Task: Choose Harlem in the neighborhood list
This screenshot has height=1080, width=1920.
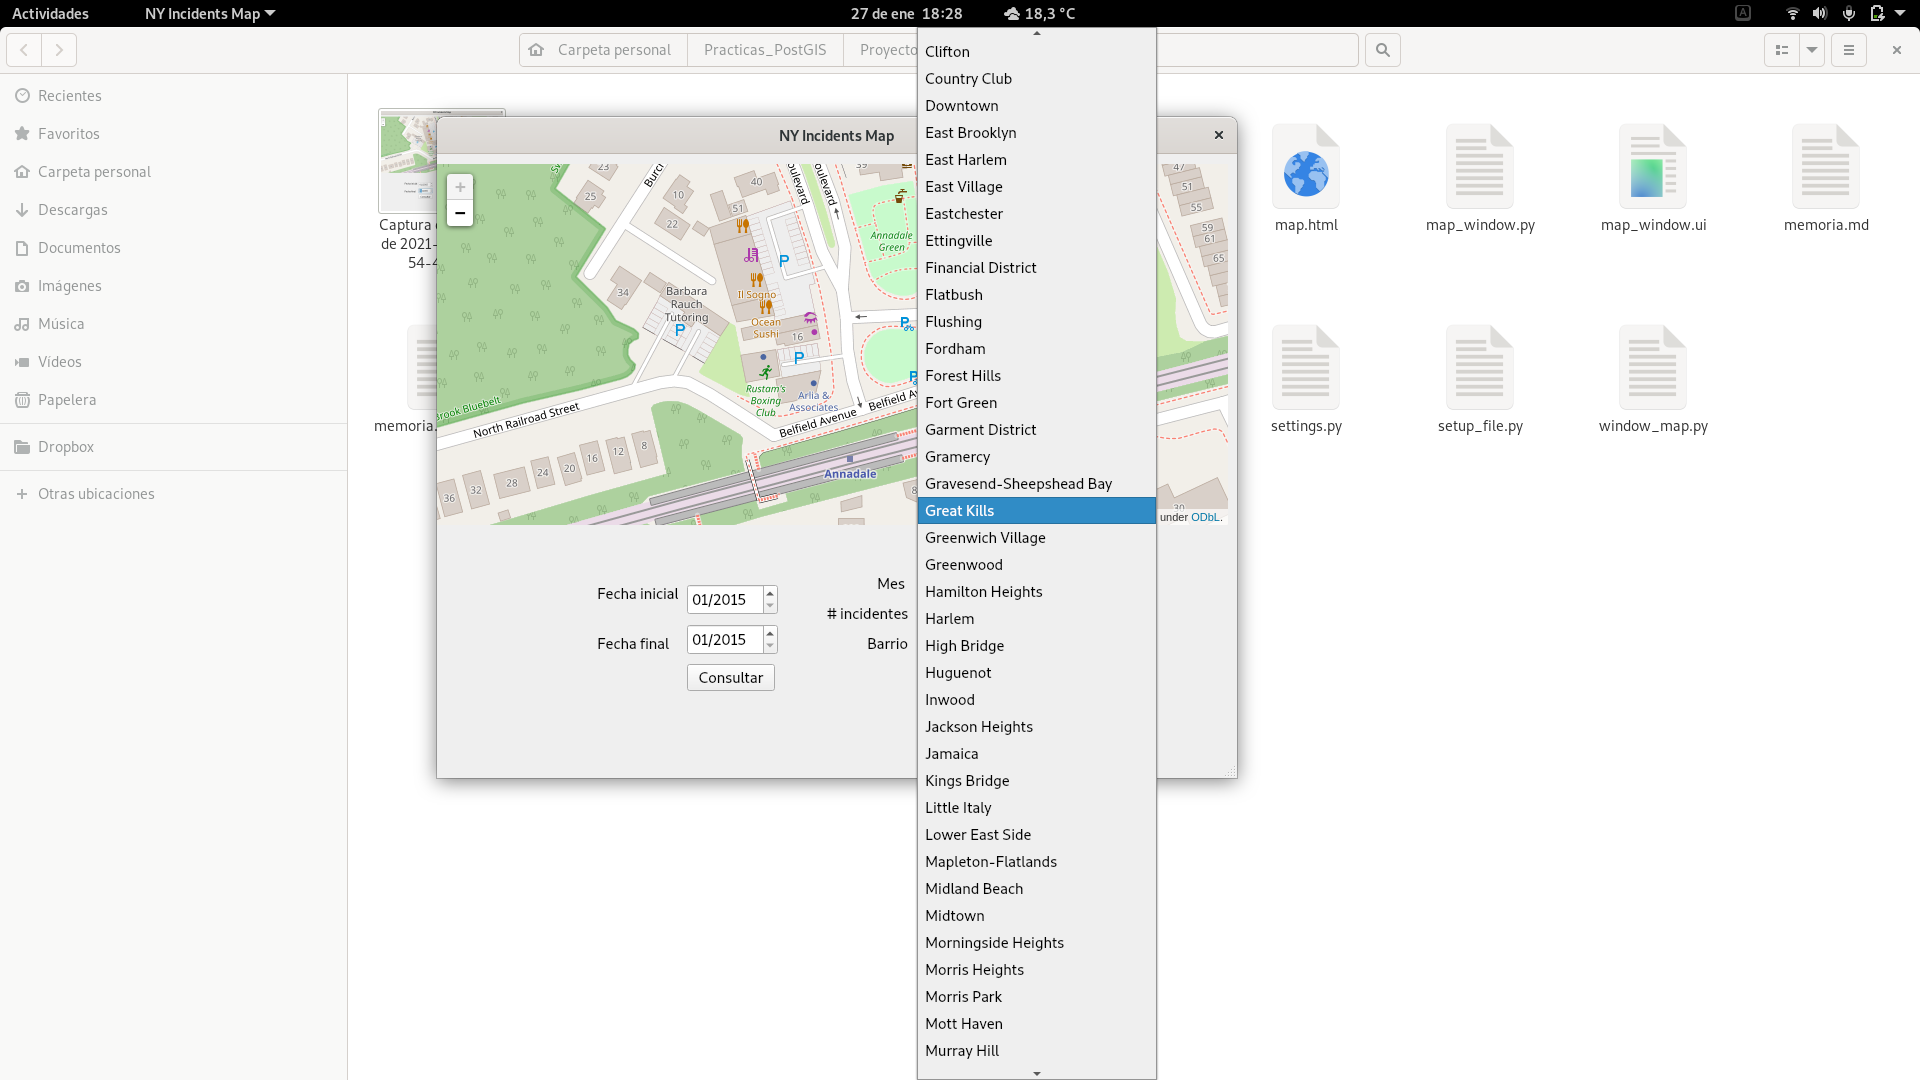Action: click(x=949, y=619)
